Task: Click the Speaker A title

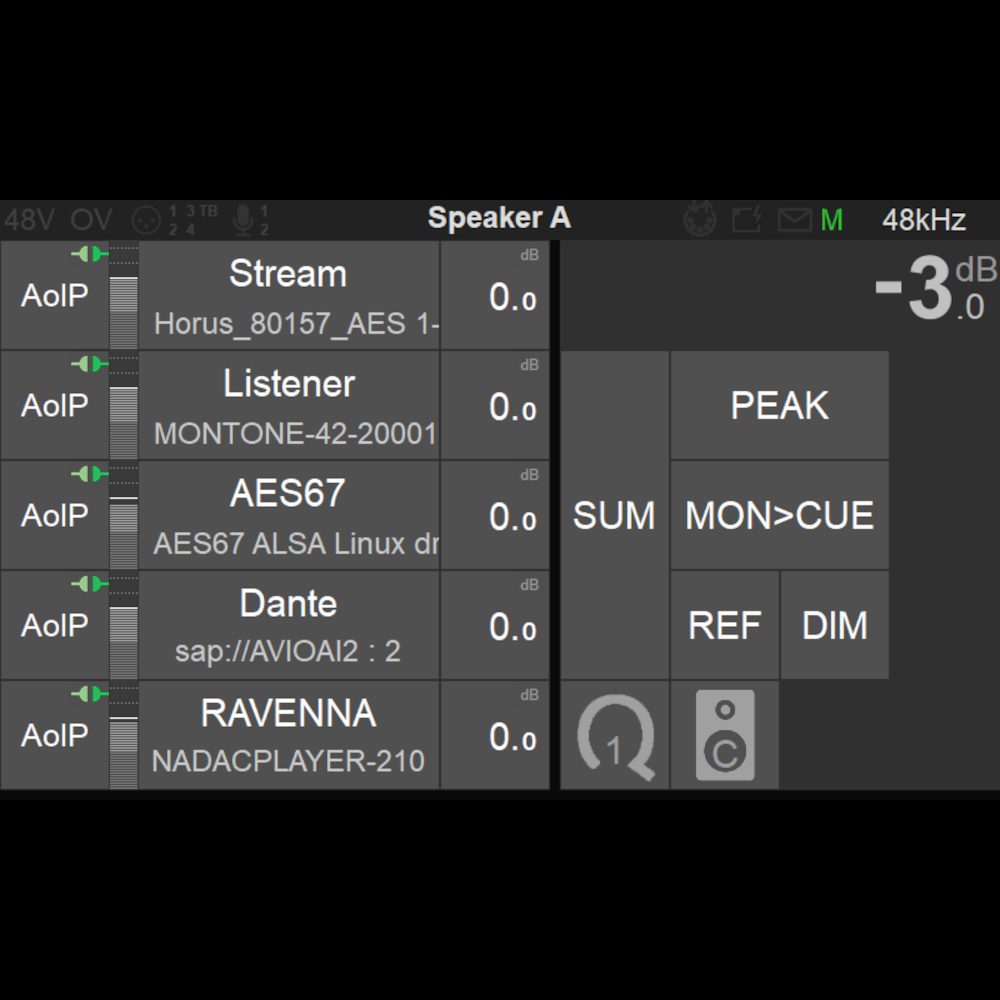Action: point(499,218)
